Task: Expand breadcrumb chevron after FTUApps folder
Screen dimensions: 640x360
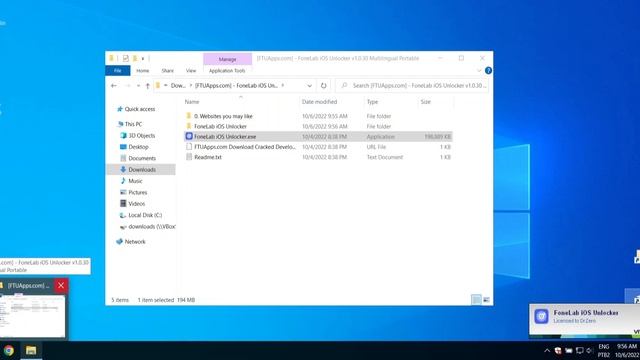Action: coord(282,86)
